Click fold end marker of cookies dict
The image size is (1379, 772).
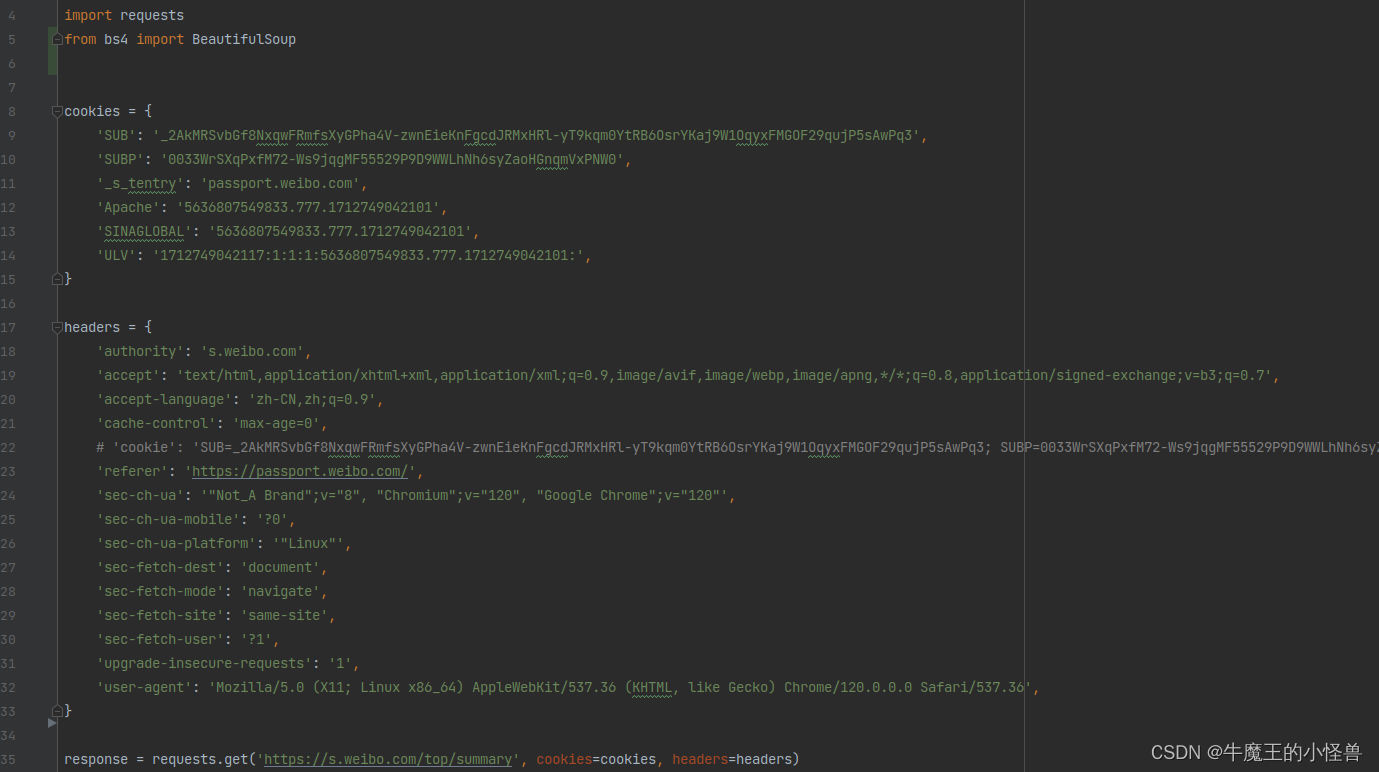tap(57, 279)
